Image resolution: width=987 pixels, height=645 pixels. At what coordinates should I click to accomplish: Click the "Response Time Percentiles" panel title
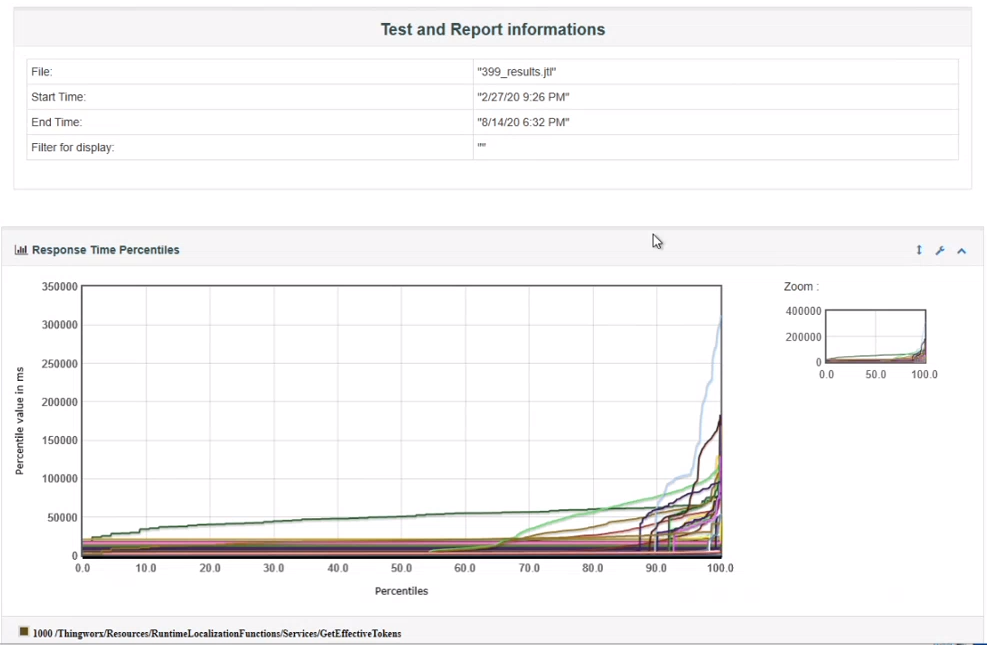(106, 250)
